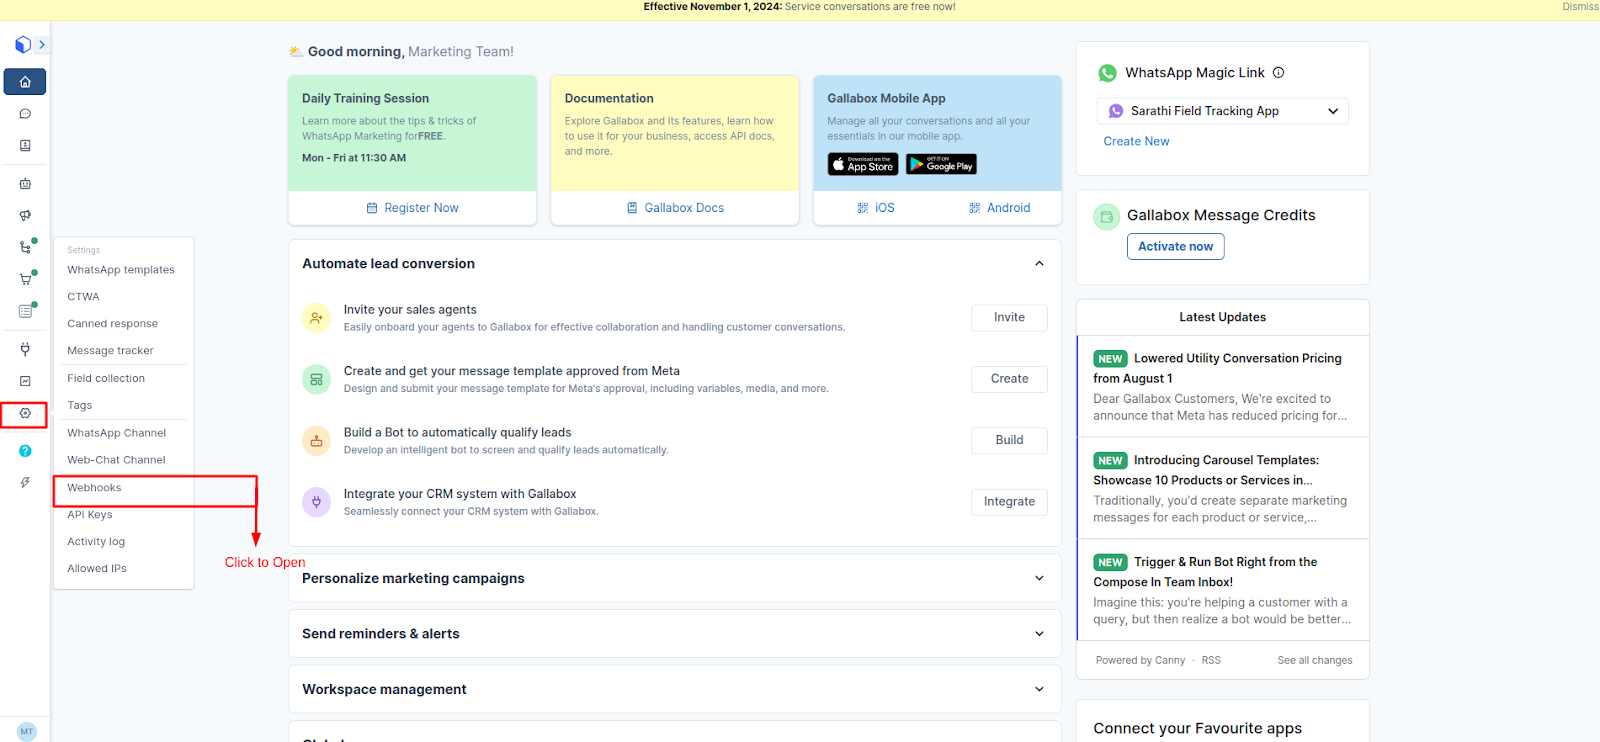Click the iOS QR code link
This screenshot has width=1600, height=742.
click(x=876, y=208)
